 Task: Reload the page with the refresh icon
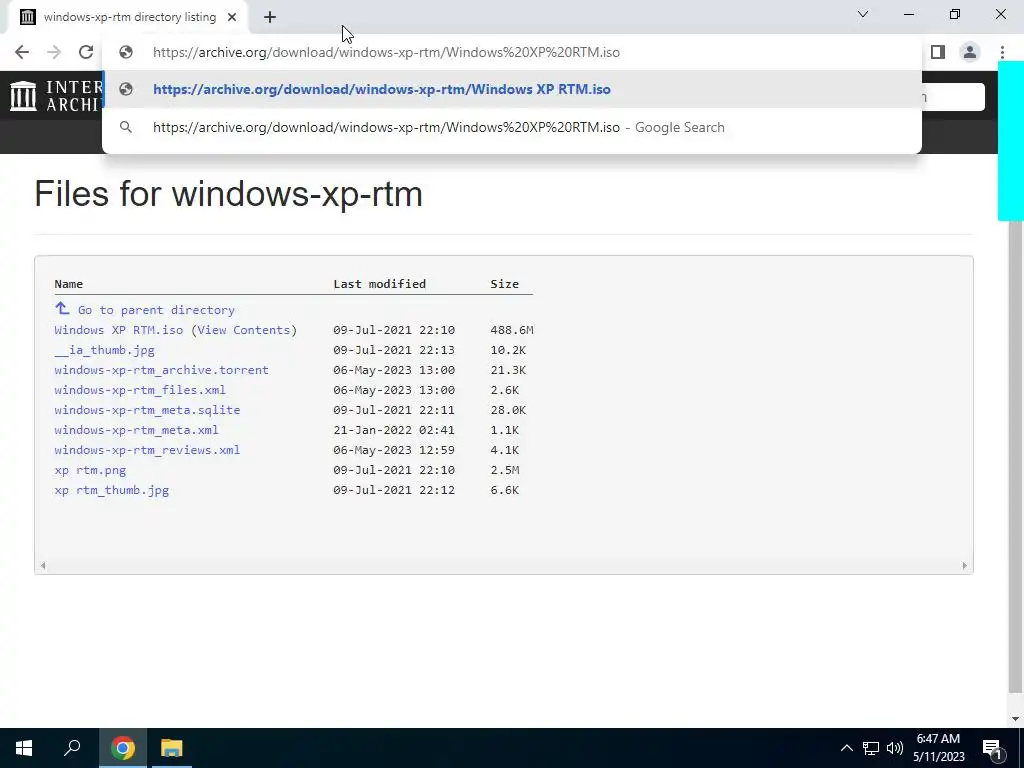pyautogui.click(x=86, y=52)
